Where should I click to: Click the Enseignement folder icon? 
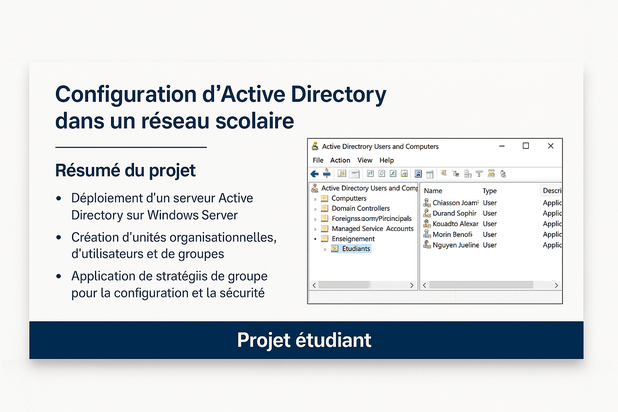pos(324,239)
